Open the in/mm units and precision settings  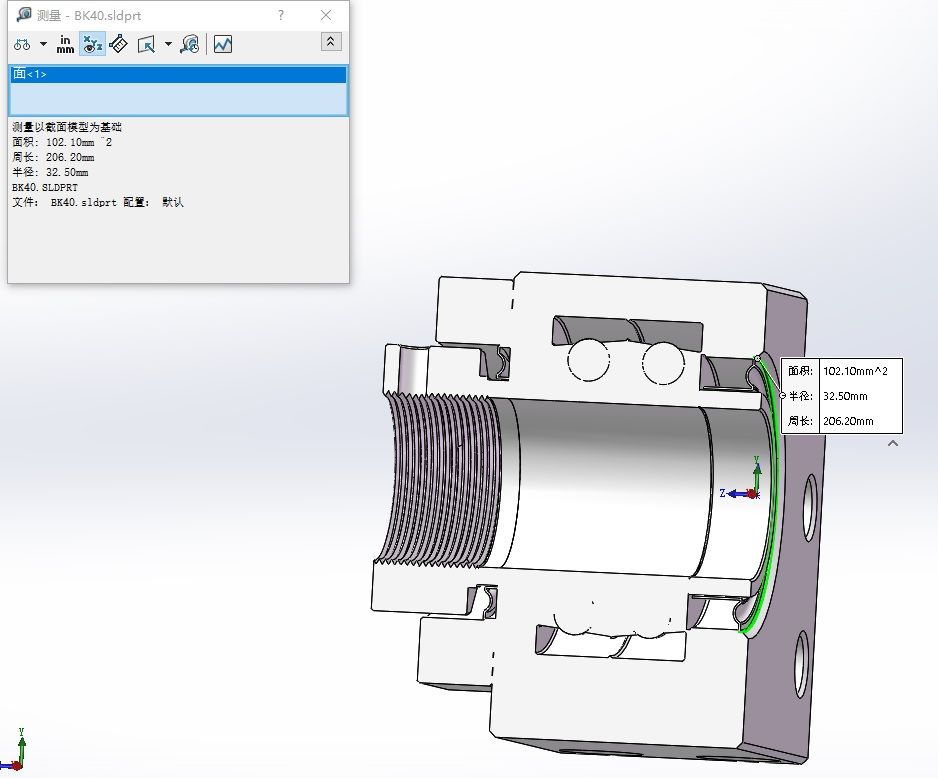point(65,44)
